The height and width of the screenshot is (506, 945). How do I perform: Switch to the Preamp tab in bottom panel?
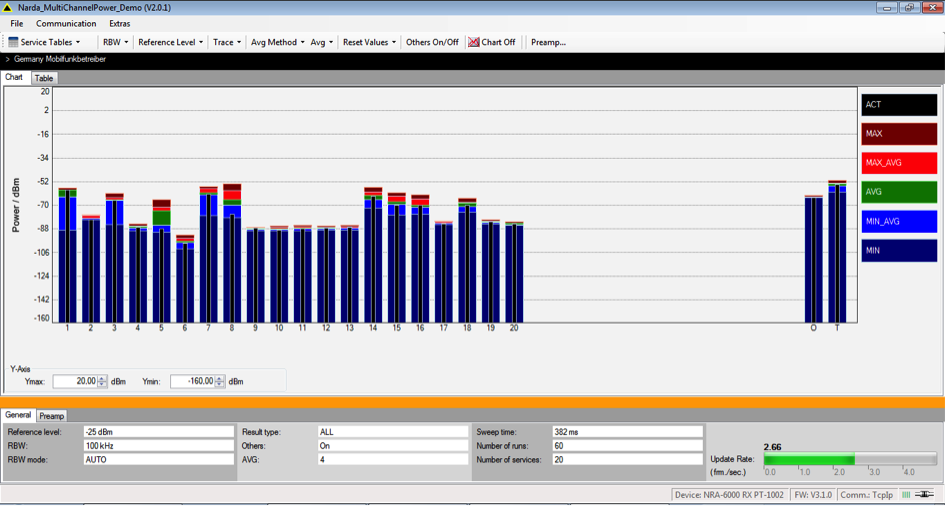point(52,416)
